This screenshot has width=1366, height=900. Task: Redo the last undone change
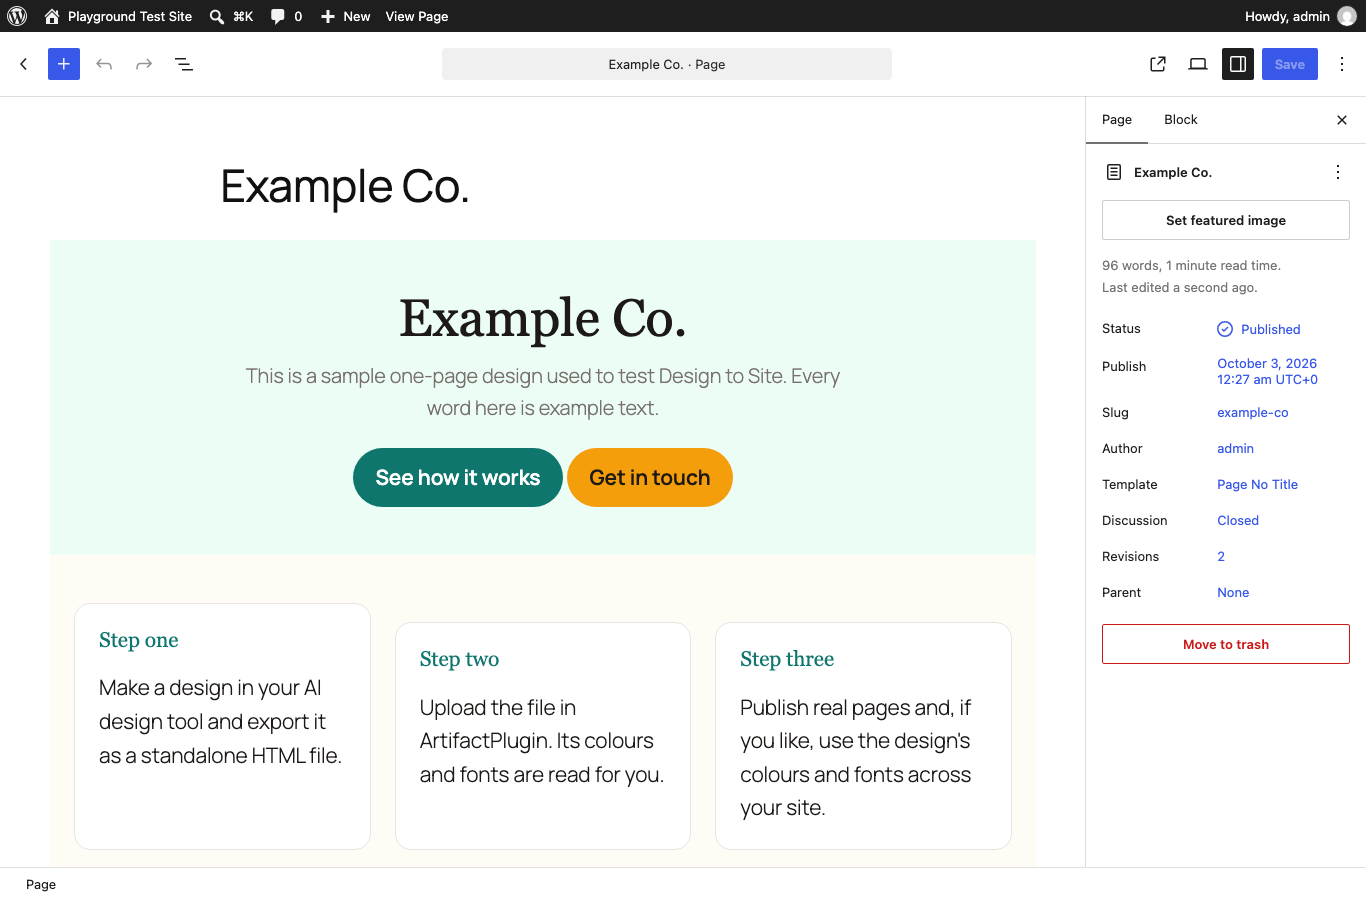(x=144, y=64)
